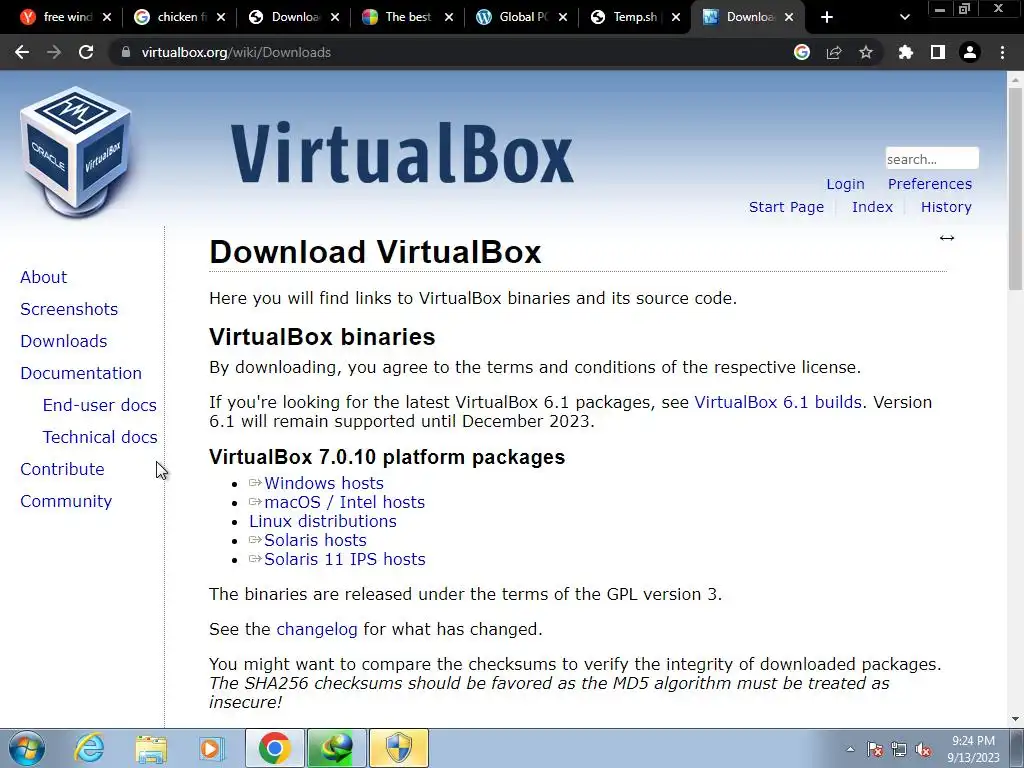Show hidden system tray icons

[x=850, y=749]
